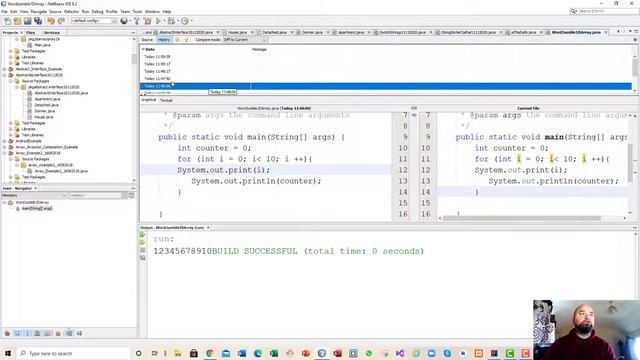Run the project with green play icon
Screen dimensions: 640x360
tap(158, 21)
